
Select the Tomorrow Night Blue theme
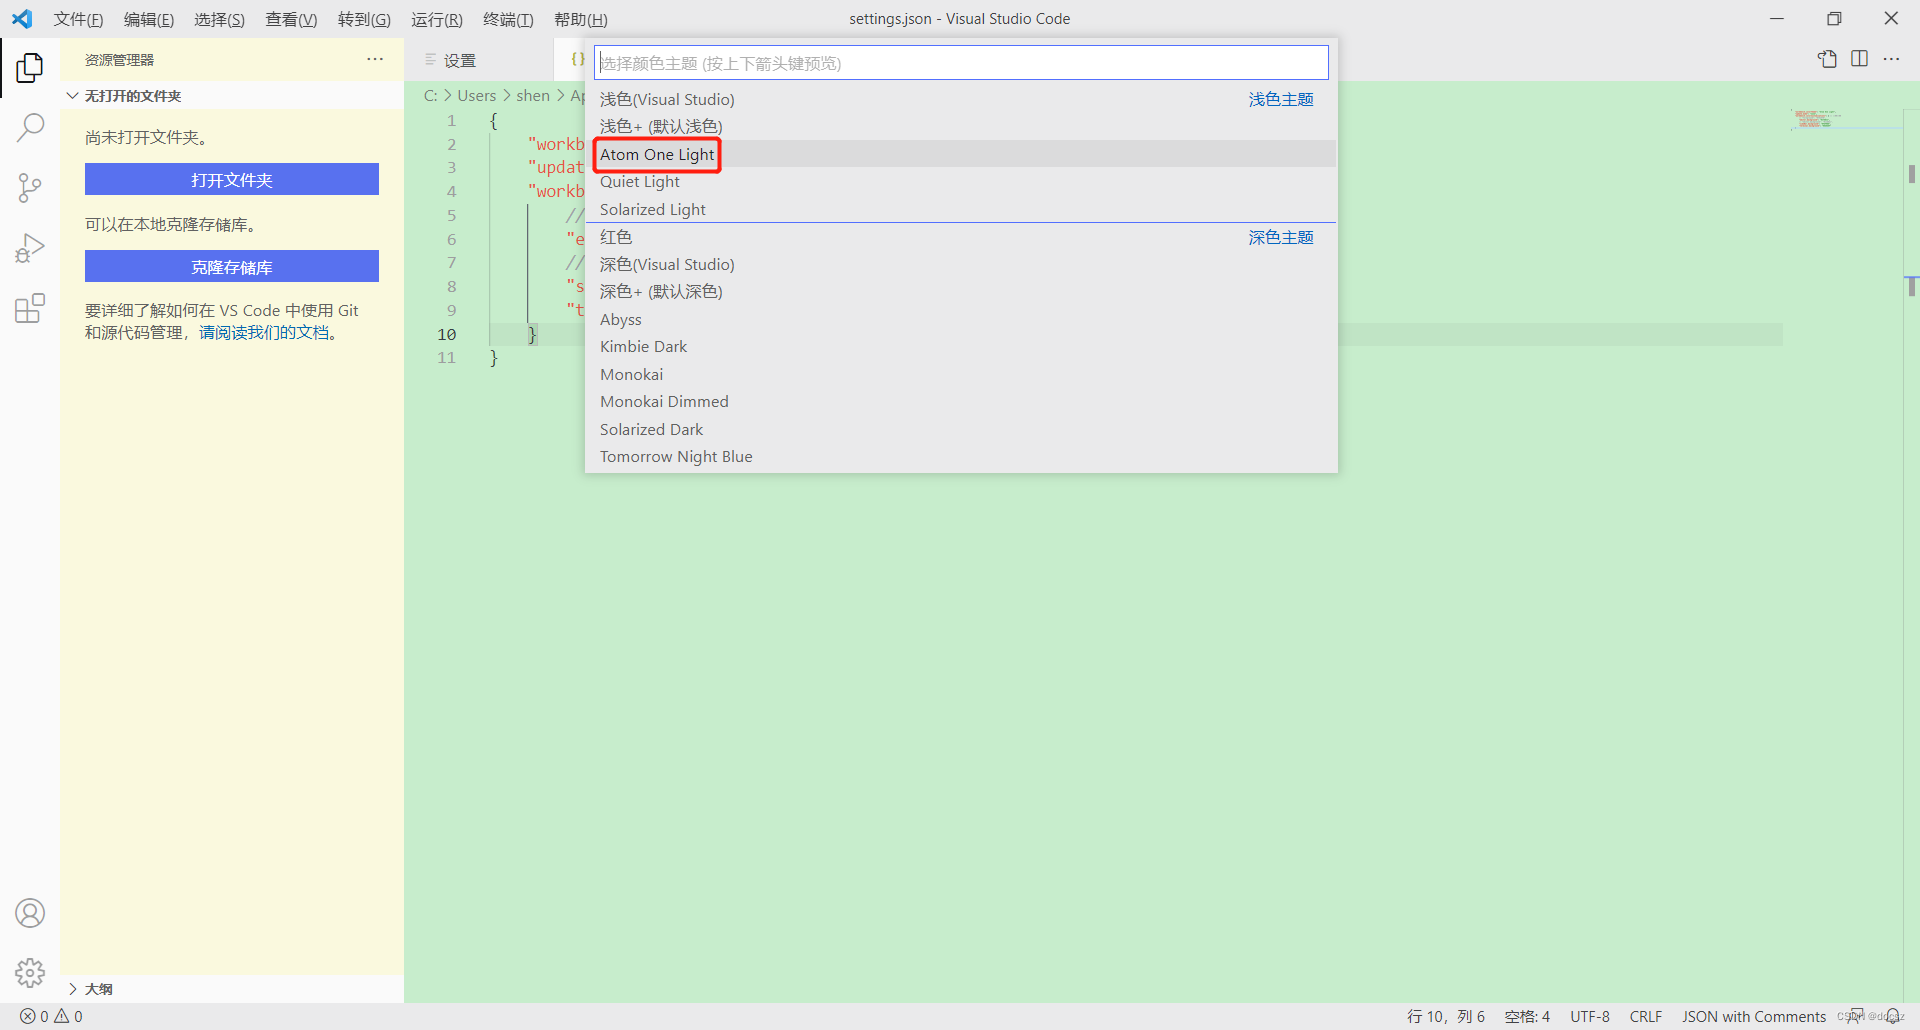(x=961, y=456)
